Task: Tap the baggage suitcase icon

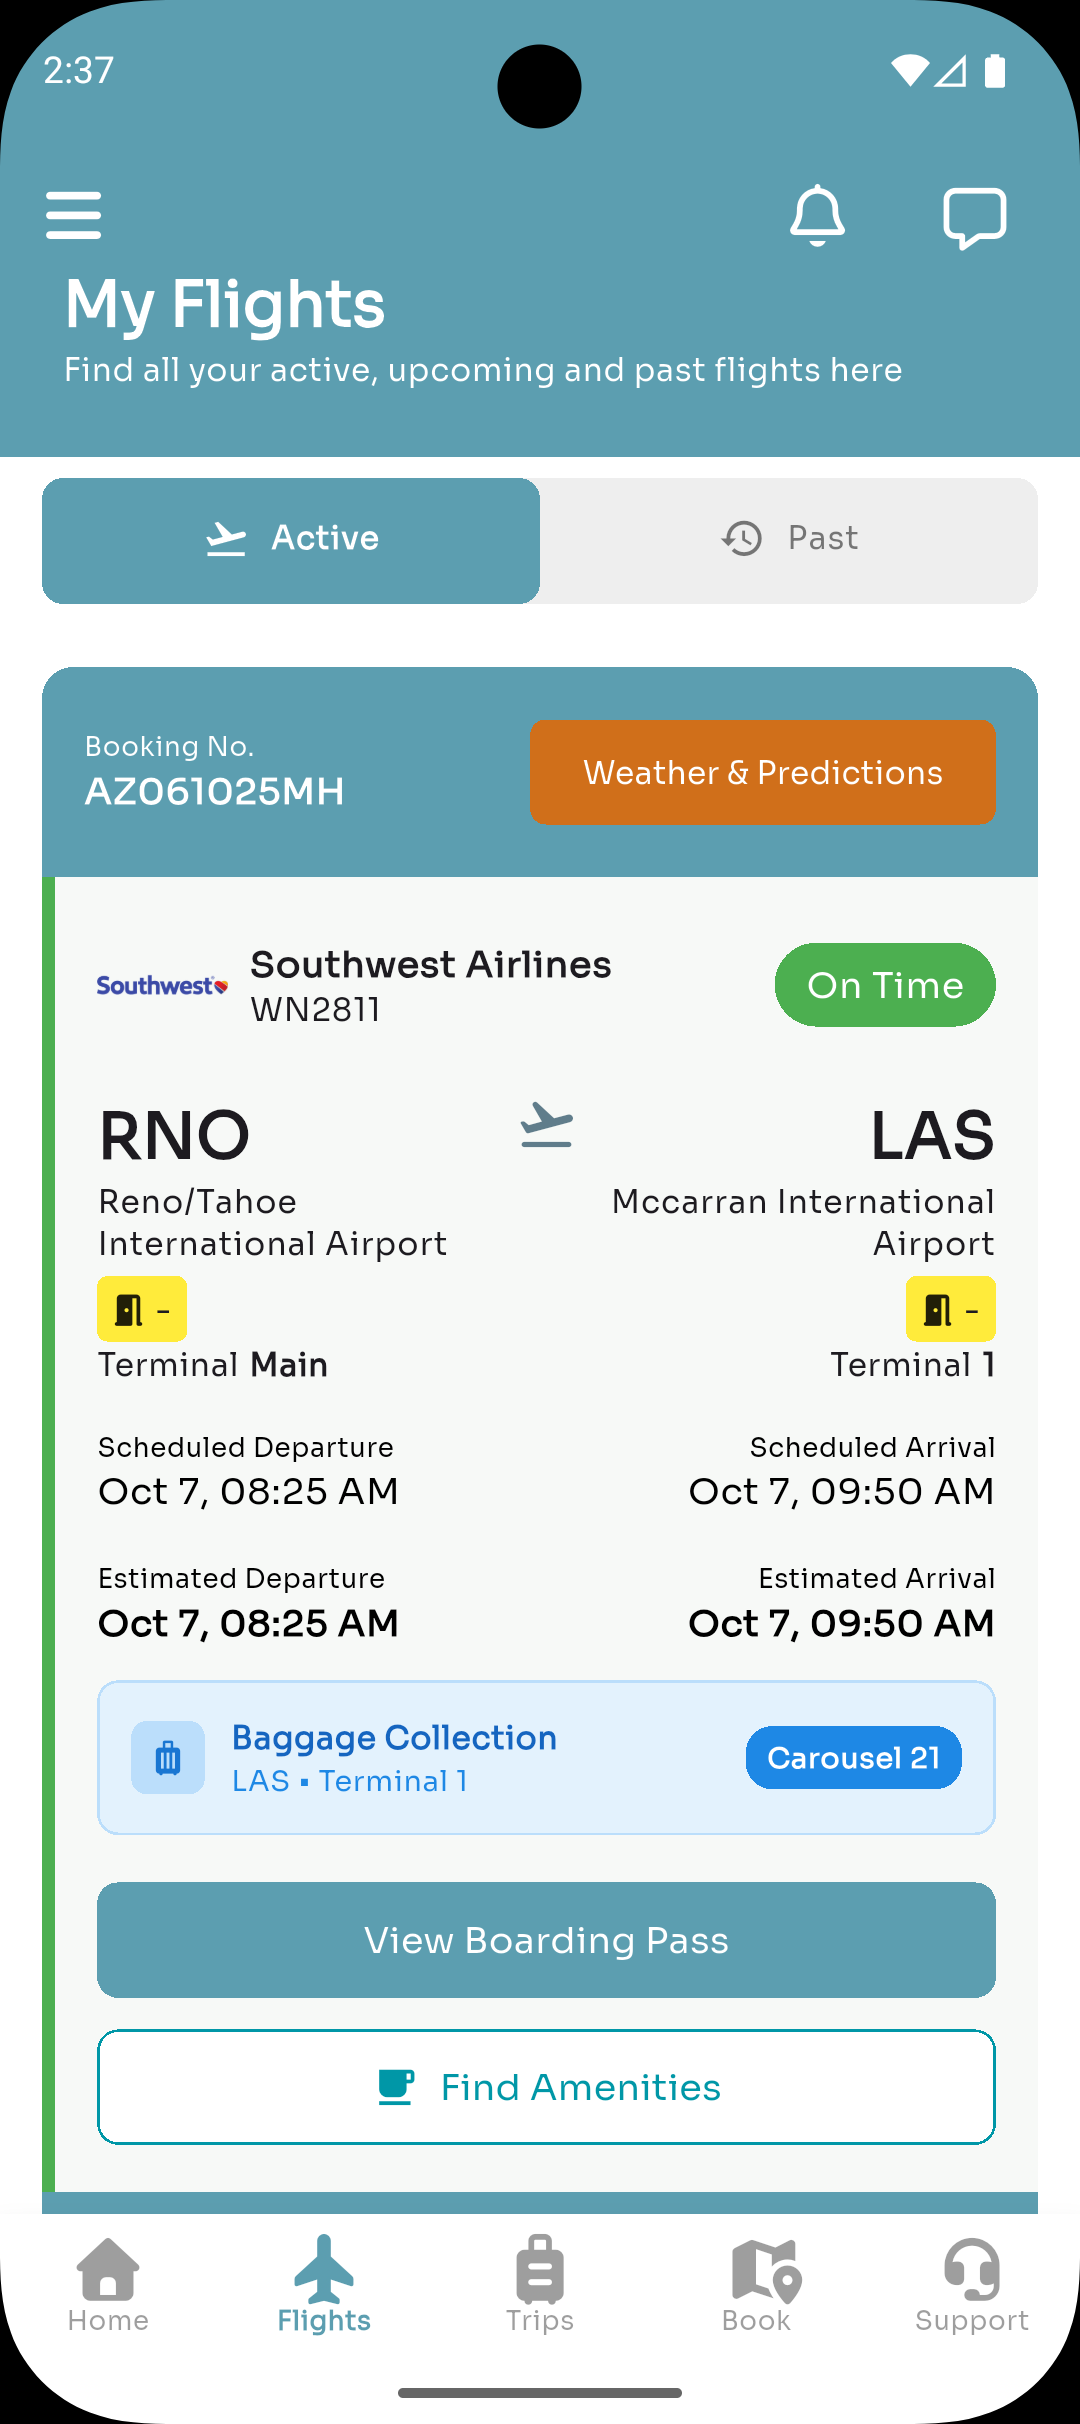Action: [168, 1757]
